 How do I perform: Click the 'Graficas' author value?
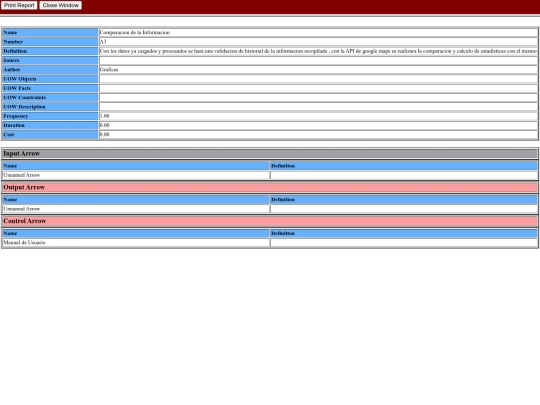coord(109,70)
